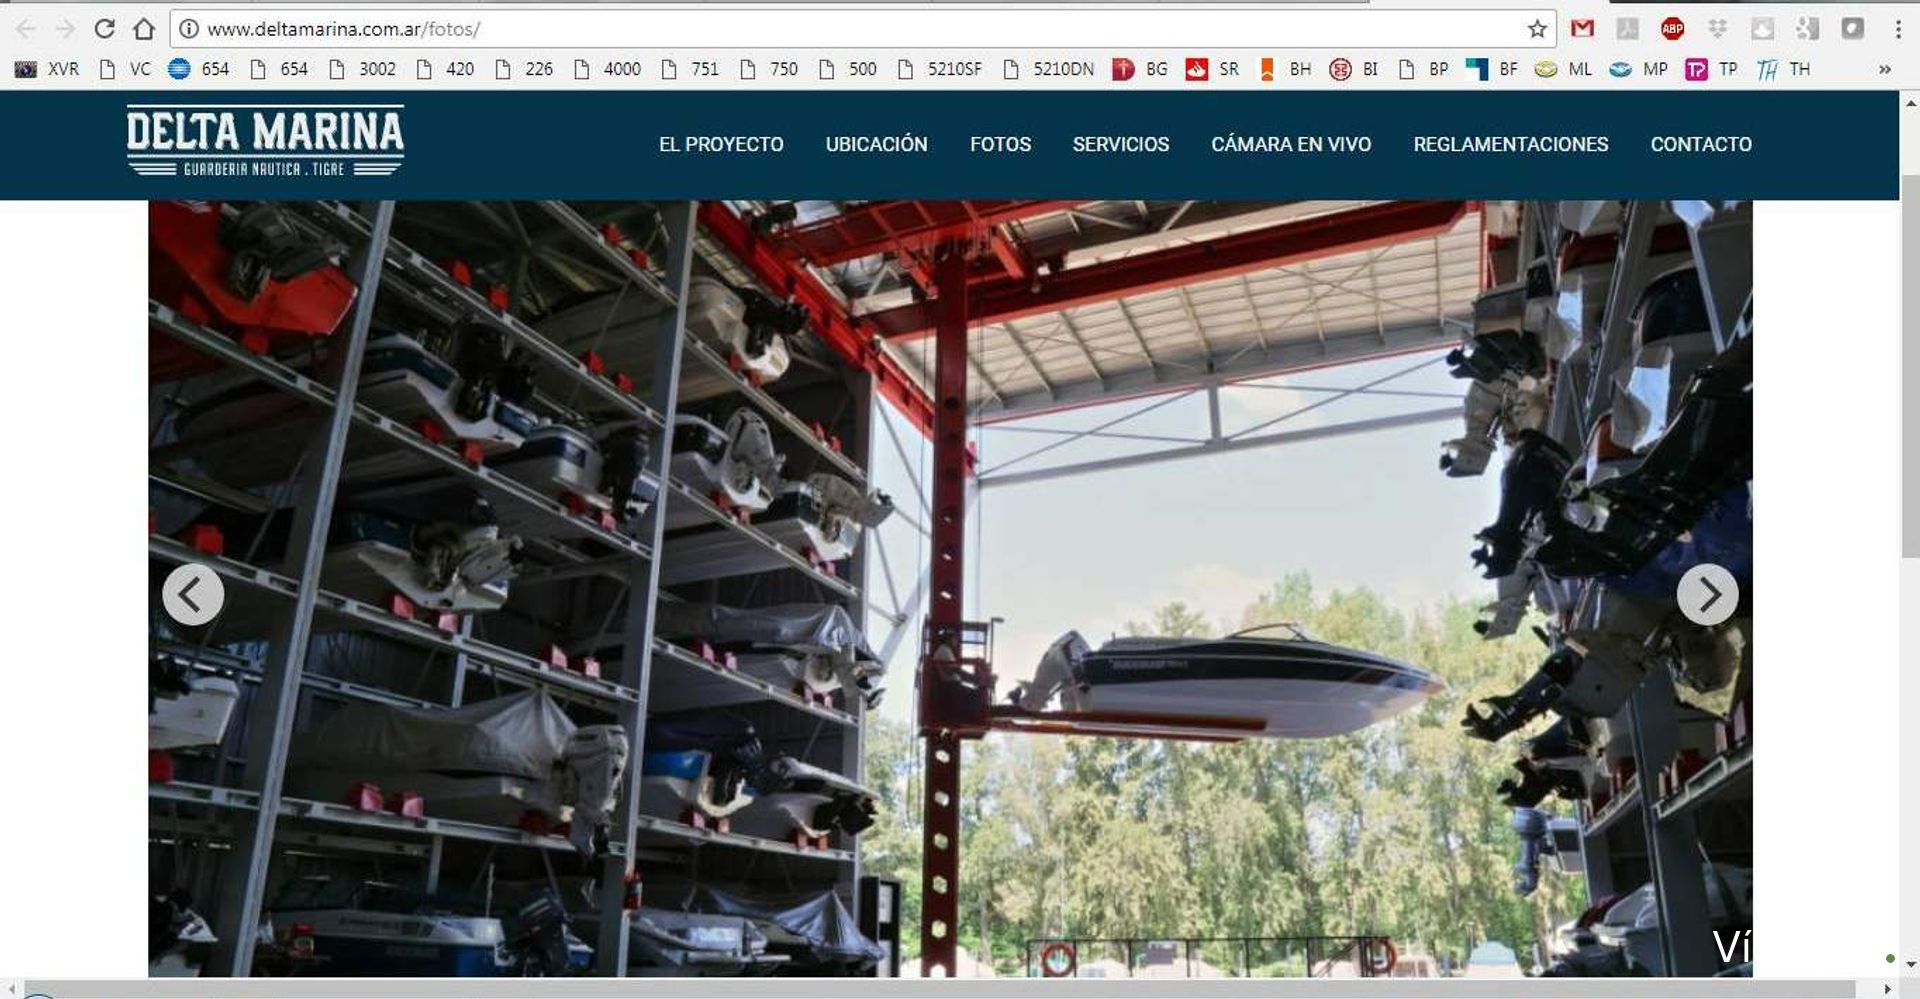Open the 5210DN bookmark
This screenshot has width=1920, height=999.
1048,69
